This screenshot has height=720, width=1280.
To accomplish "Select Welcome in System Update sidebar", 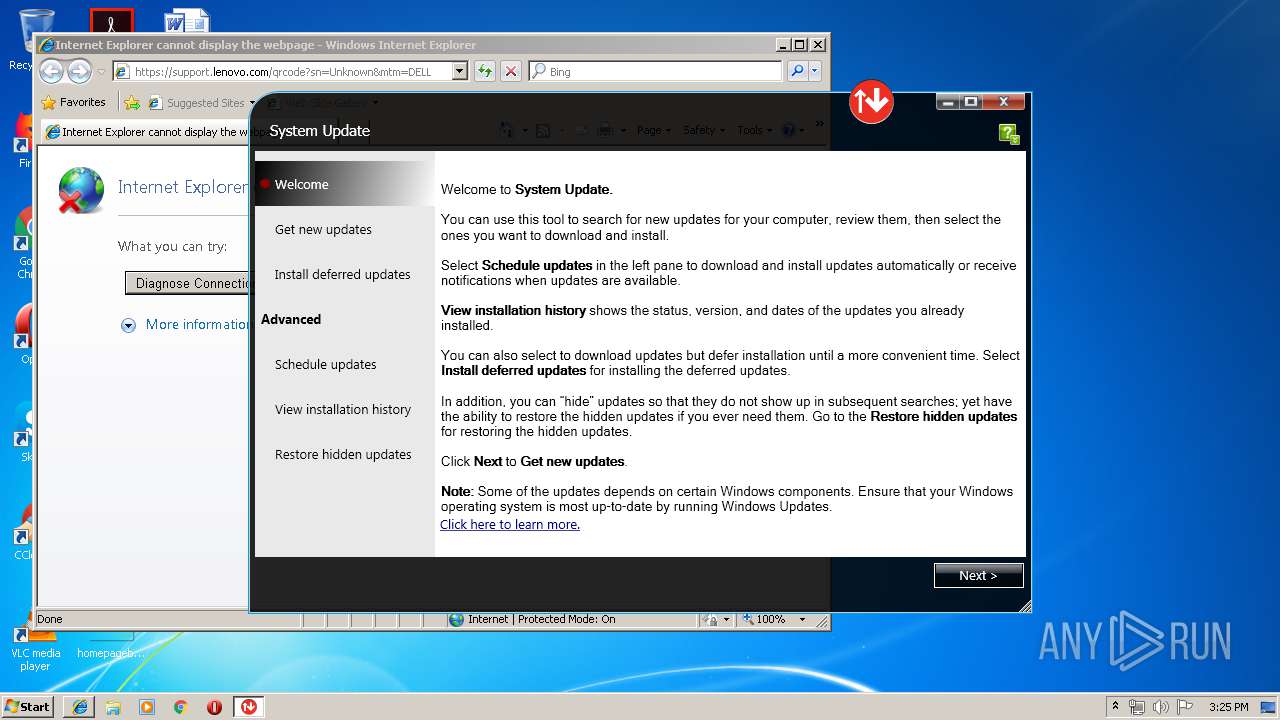I will [x=345, y=184].
